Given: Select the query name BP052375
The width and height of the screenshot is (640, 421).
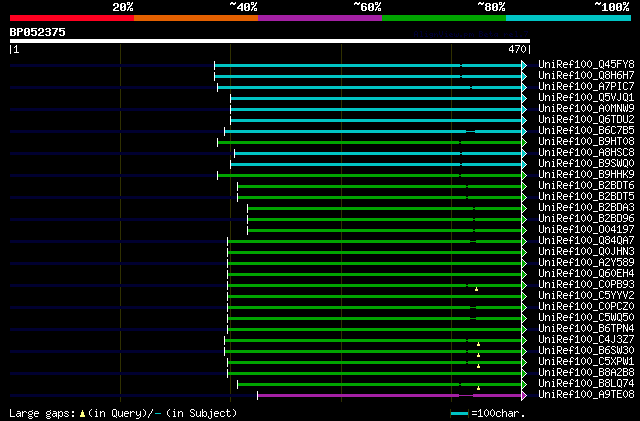Looking at the screenshot, I should (x=38, y=32).
